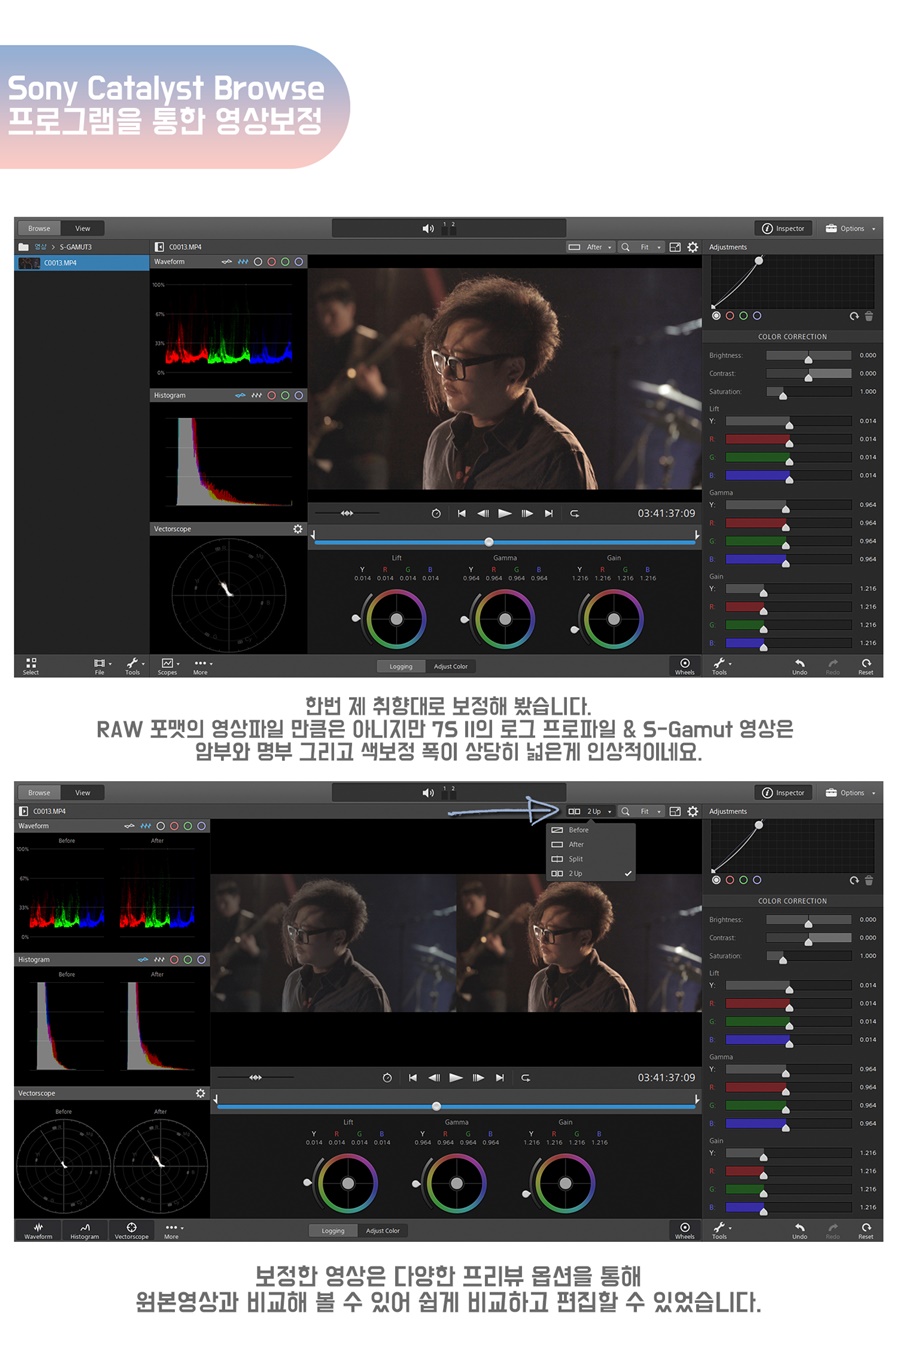The image size is (900, 1350).
Task: Open Vectorscope settings gear in lower window
Action: [200, 1093]
